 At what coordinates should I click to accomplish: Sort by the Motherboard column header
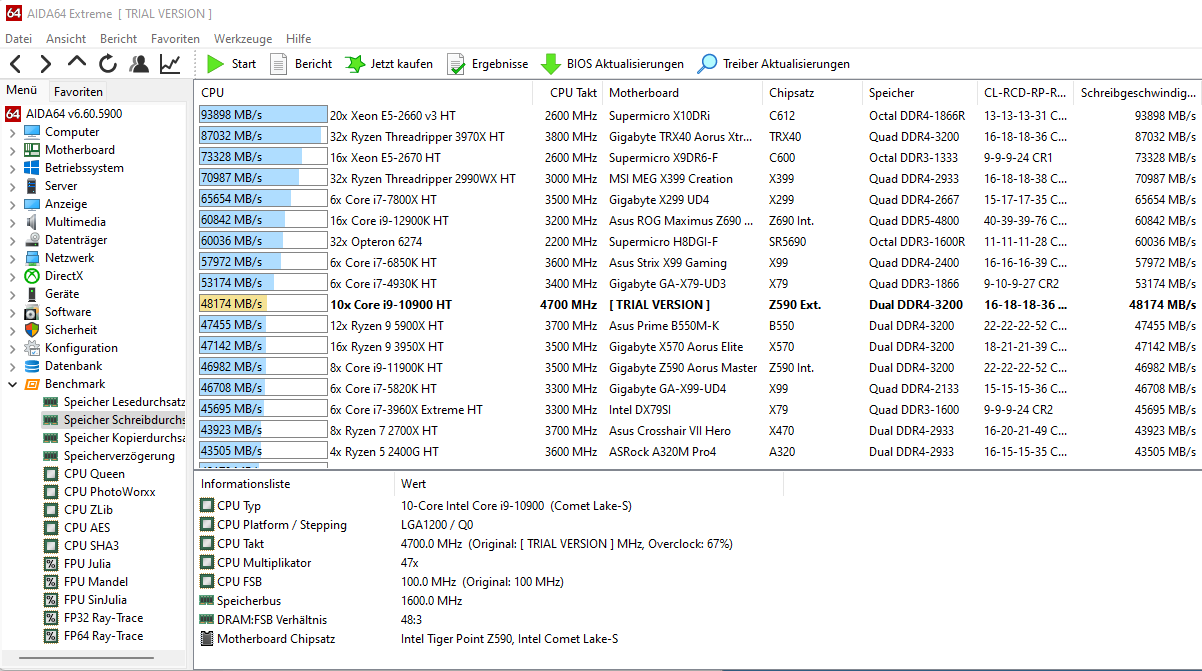(682, 93)
